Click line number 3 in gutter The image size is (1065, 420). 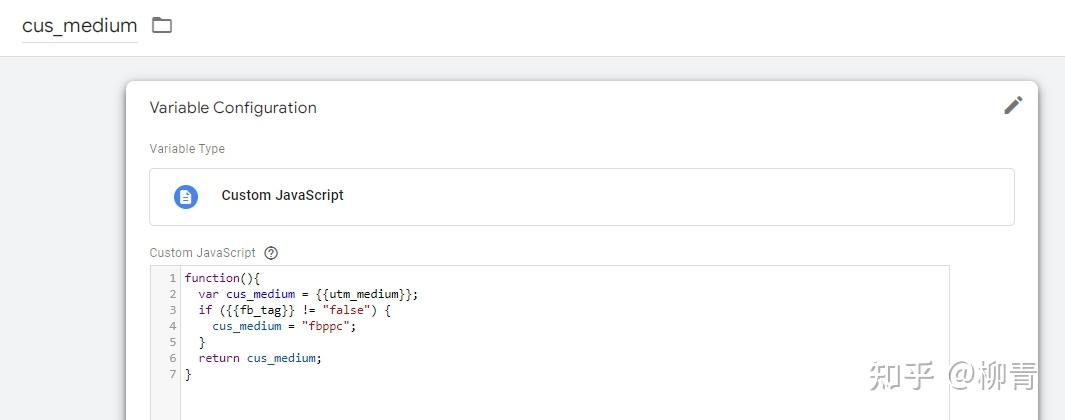(x=173, y=310)
